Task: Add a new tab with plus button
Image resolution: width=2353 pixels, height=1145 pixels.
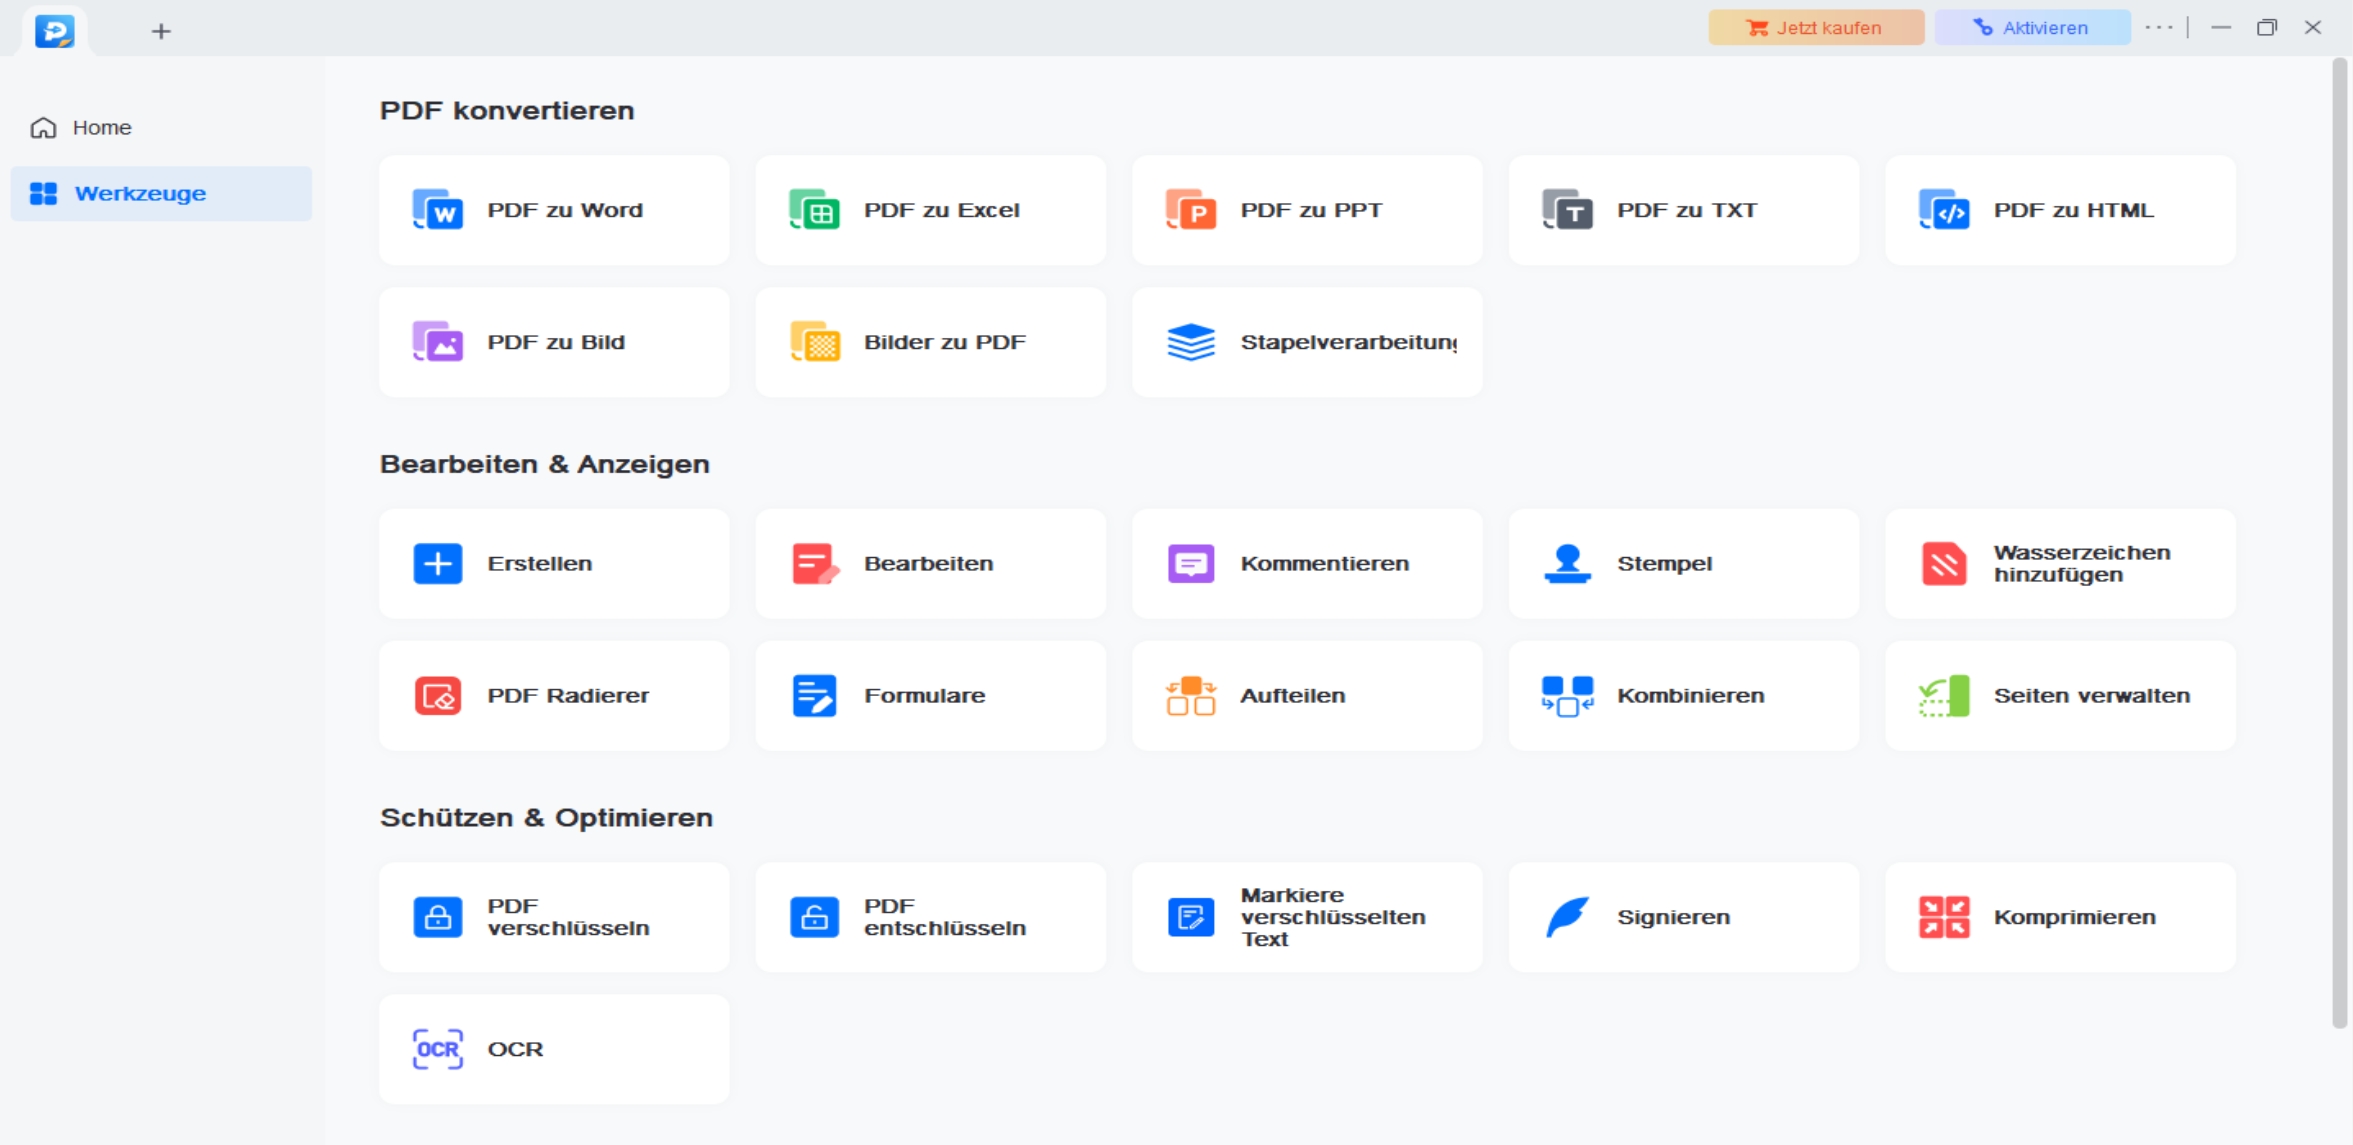Action: pyautogui.click(x=161, y=32)
